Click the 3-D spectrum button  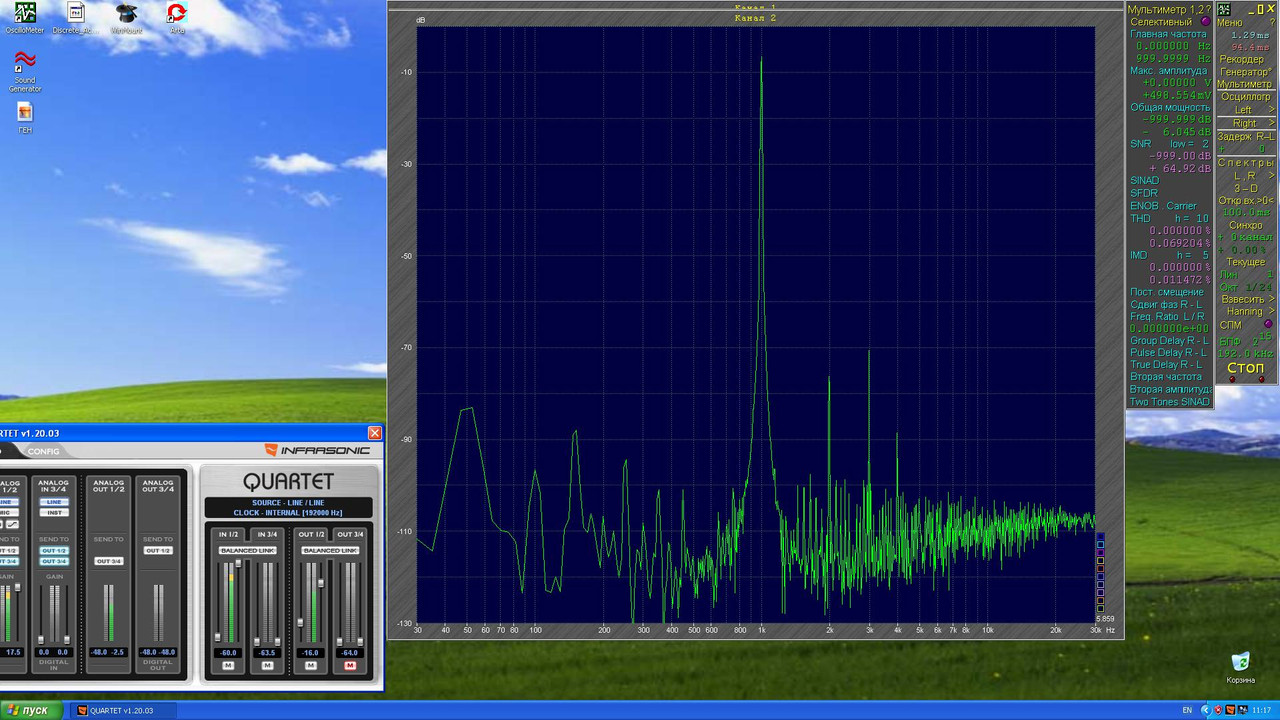[1245, 187]
